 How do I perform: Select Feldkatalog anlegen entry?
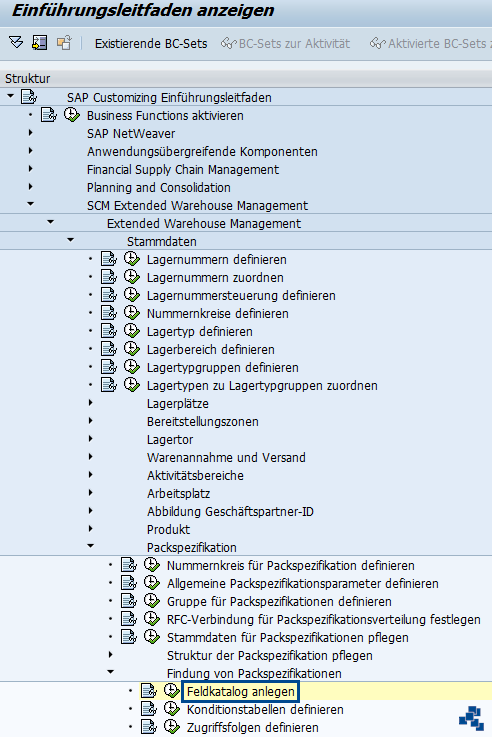(241, 691)
